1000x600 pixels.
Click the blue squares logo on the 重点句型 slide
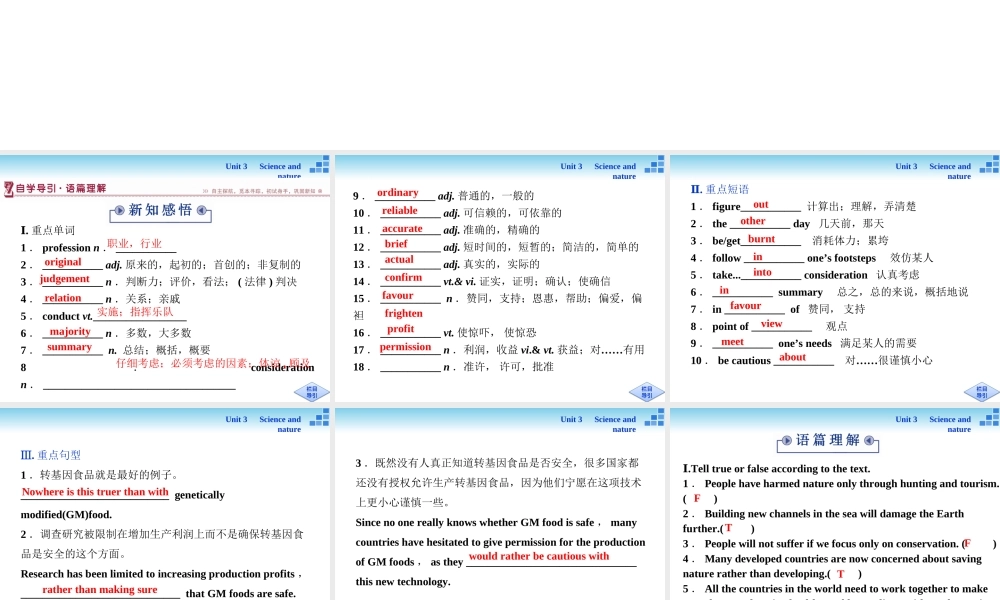pyautogui.click(x=320, y=418)
